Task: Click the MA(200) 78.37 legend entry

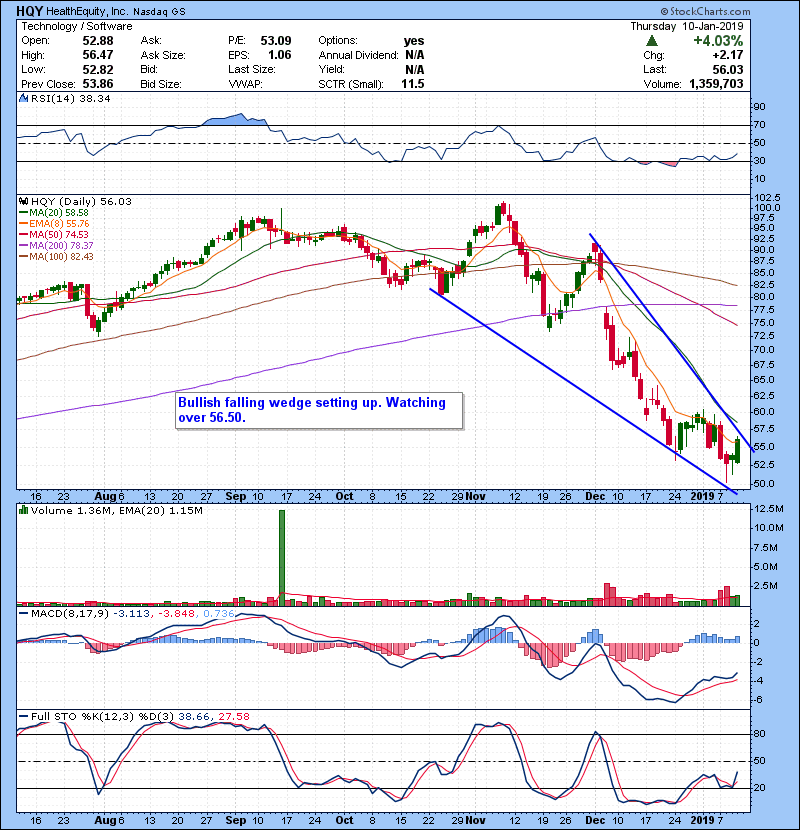Action: point(61,246)
